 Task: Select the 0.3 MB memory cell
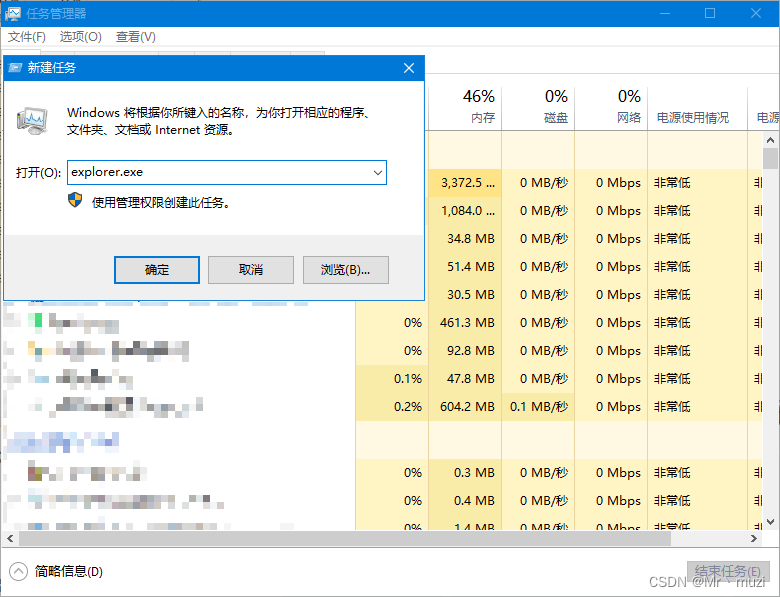465,473
